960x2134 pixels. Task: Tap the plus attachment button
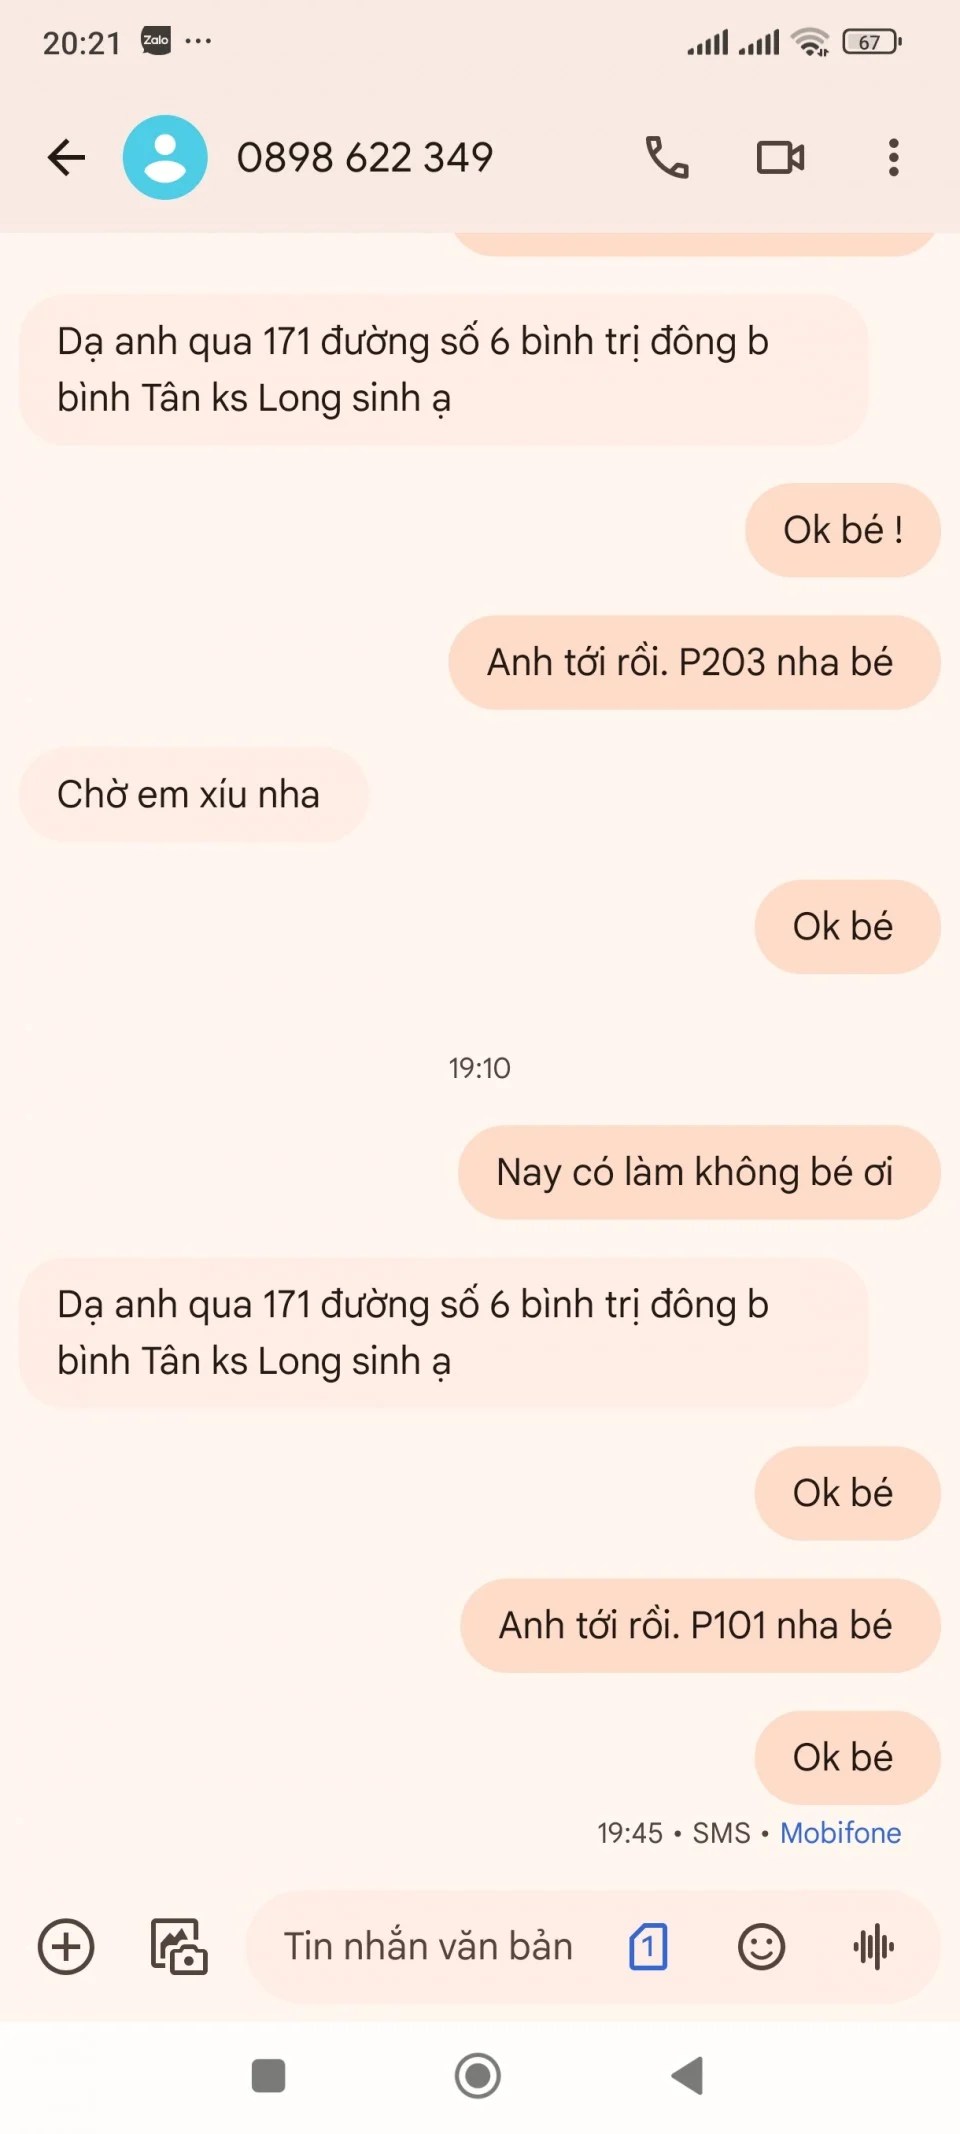coord(66,1946)
